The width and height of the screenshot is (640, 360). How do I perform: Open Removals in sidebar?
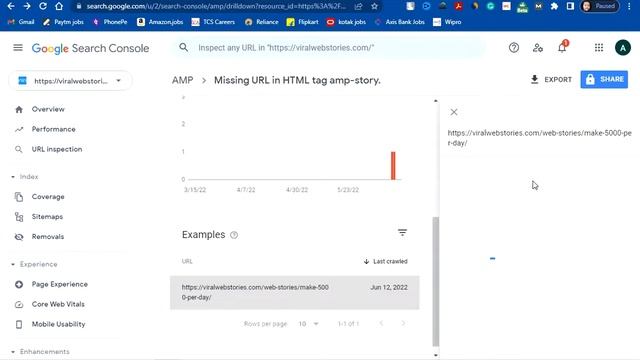(48, 237)
